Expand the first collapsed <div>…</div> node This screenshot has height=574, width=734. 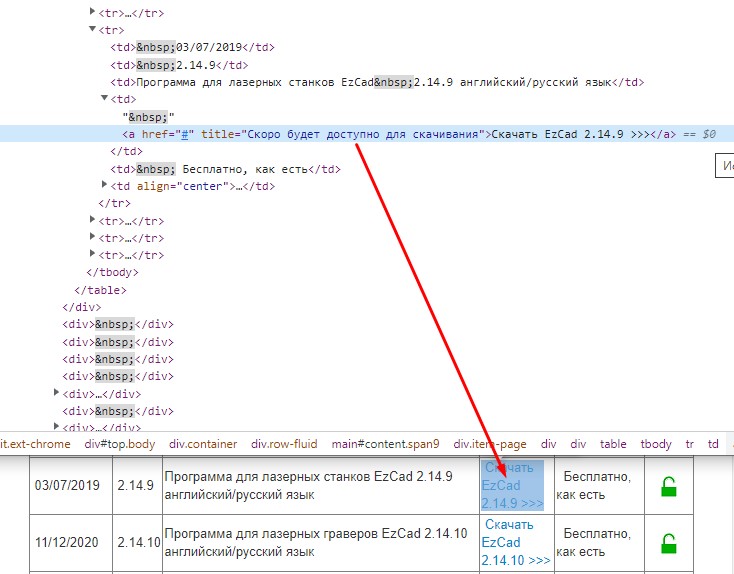coord(57,393)
